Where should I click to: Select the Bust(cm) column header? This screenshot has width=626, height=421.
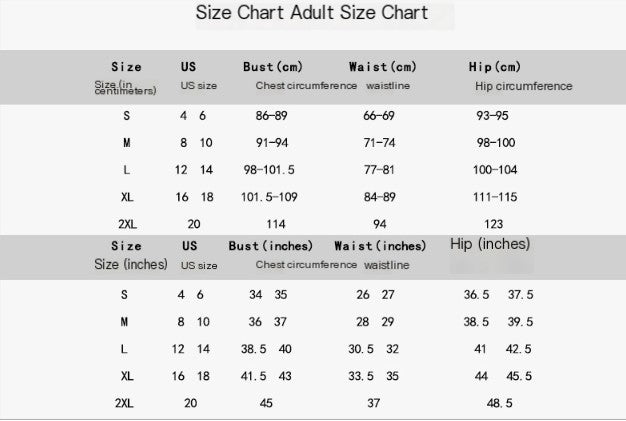(x=272, y=67)
